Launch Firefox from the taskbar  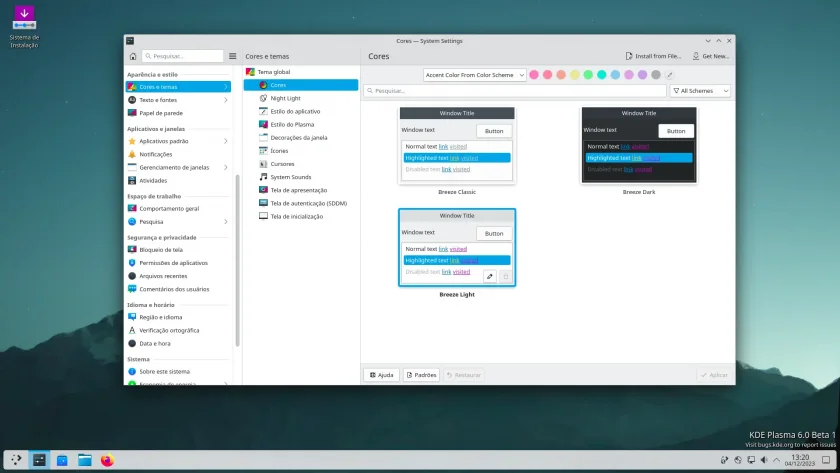coord(107,460)
